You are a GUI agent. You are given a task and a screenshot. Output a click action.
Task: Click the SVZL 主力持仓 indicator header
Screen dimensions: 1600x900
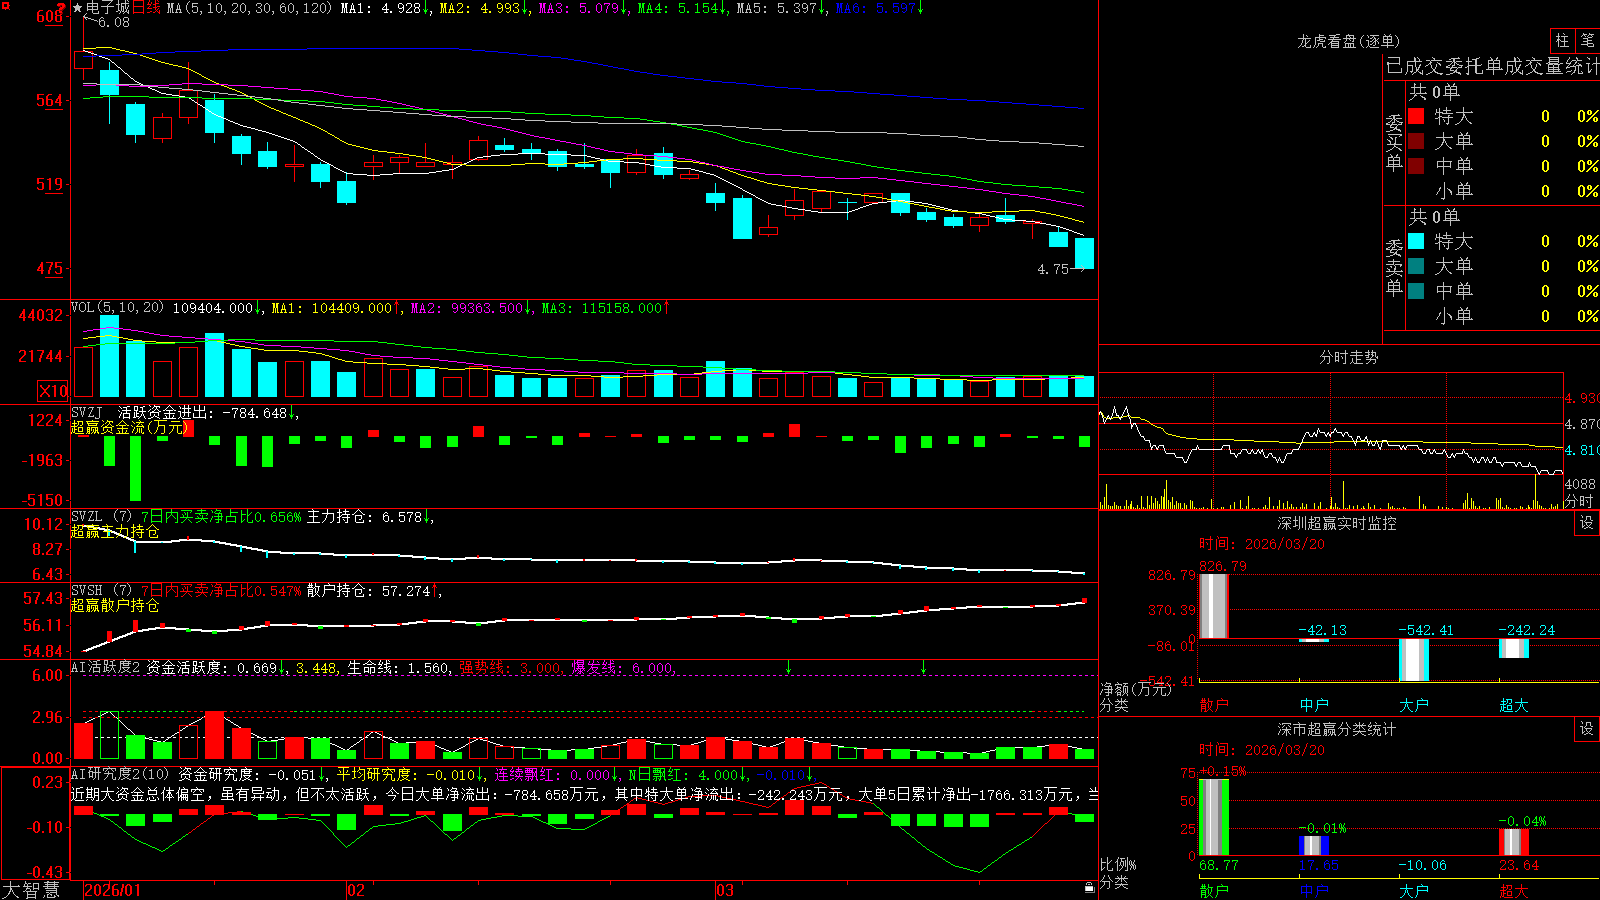pyautogui.click(x=252, y=517)
